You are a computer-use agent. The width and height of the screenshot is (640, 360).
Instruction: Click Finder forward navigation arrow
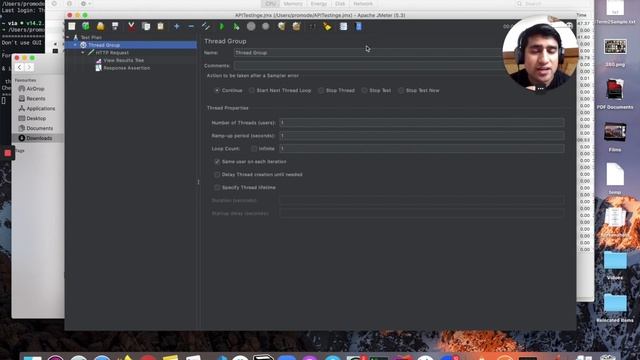29,67
